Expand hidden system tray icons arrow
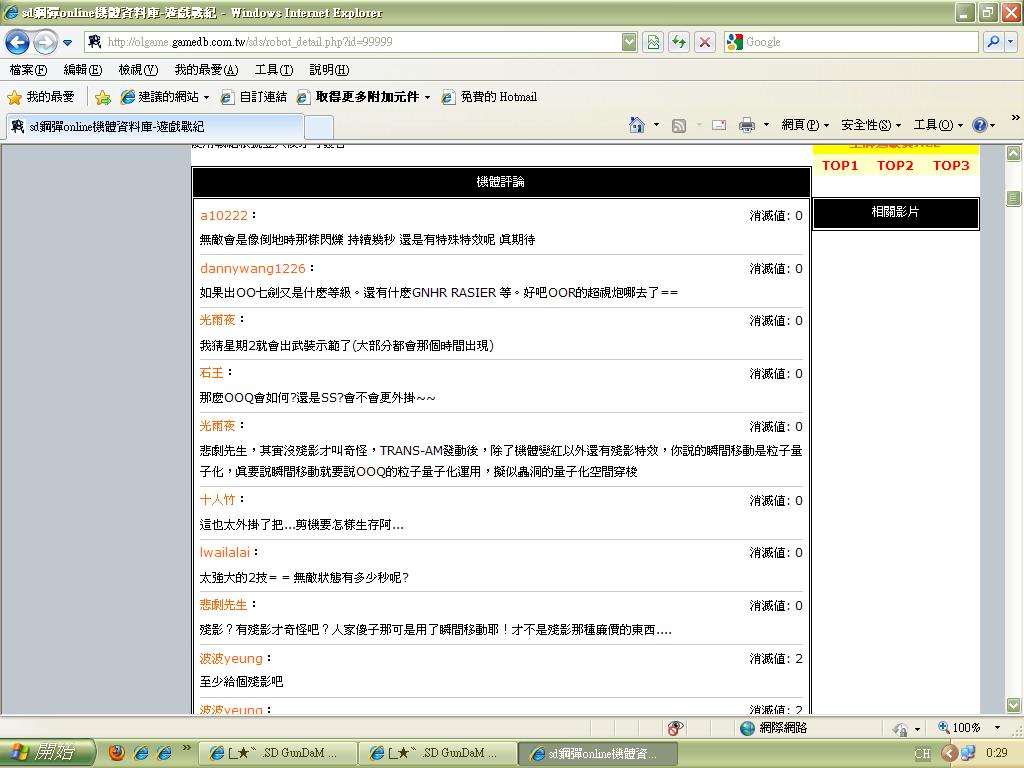 [950, 754]
